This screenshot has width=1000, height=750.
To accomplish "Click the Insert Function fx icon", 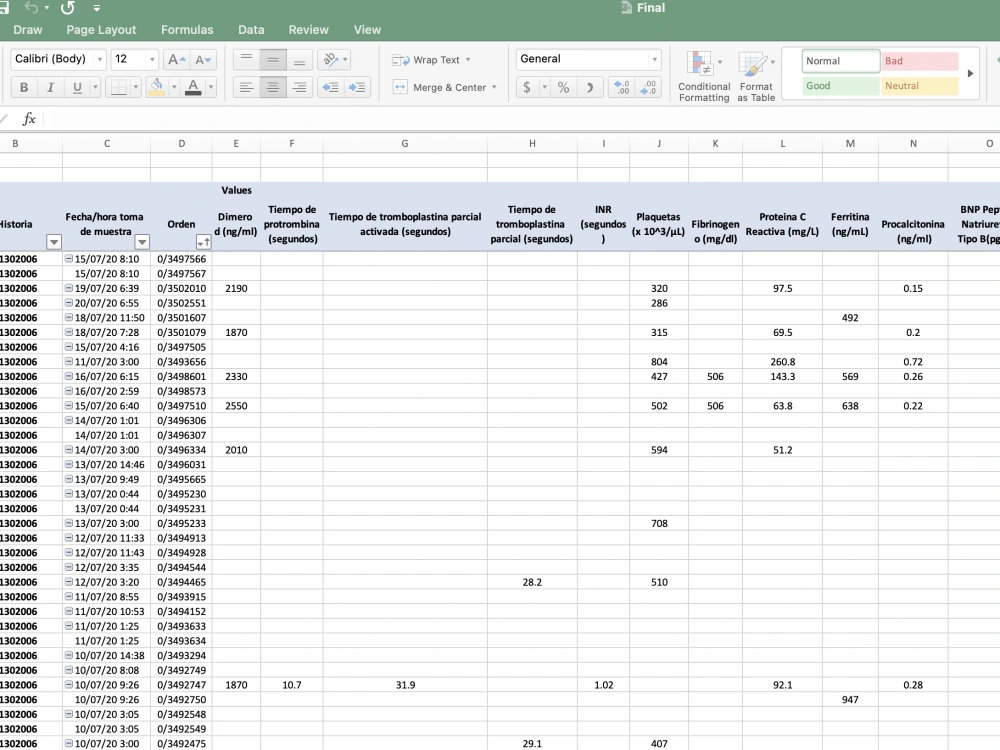I will point(29,119).
